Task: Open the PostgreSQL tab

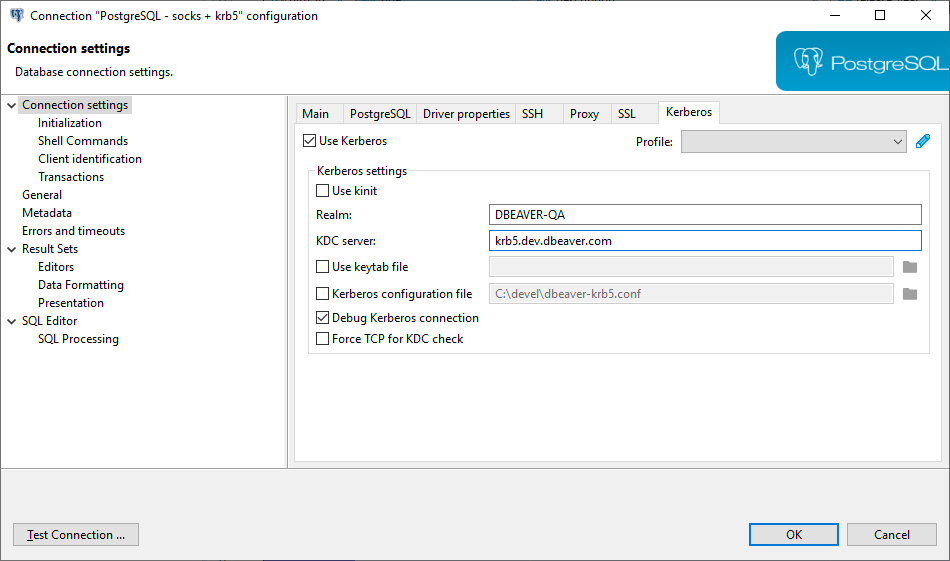Action: pyautogui.click(x=380, y=114)
